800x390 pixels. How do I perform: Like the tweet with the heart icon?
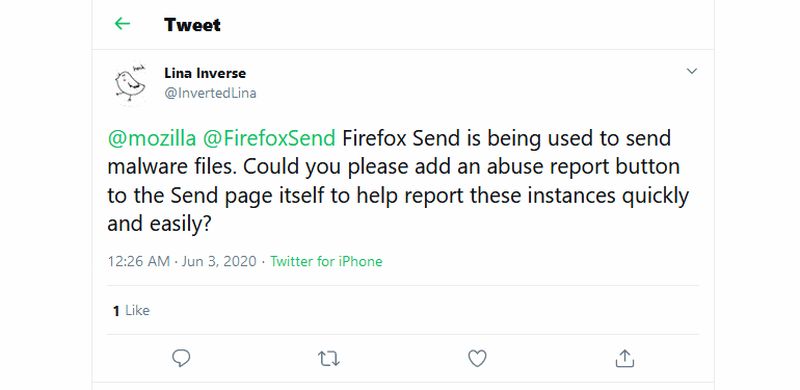click(x=477, y=358)
